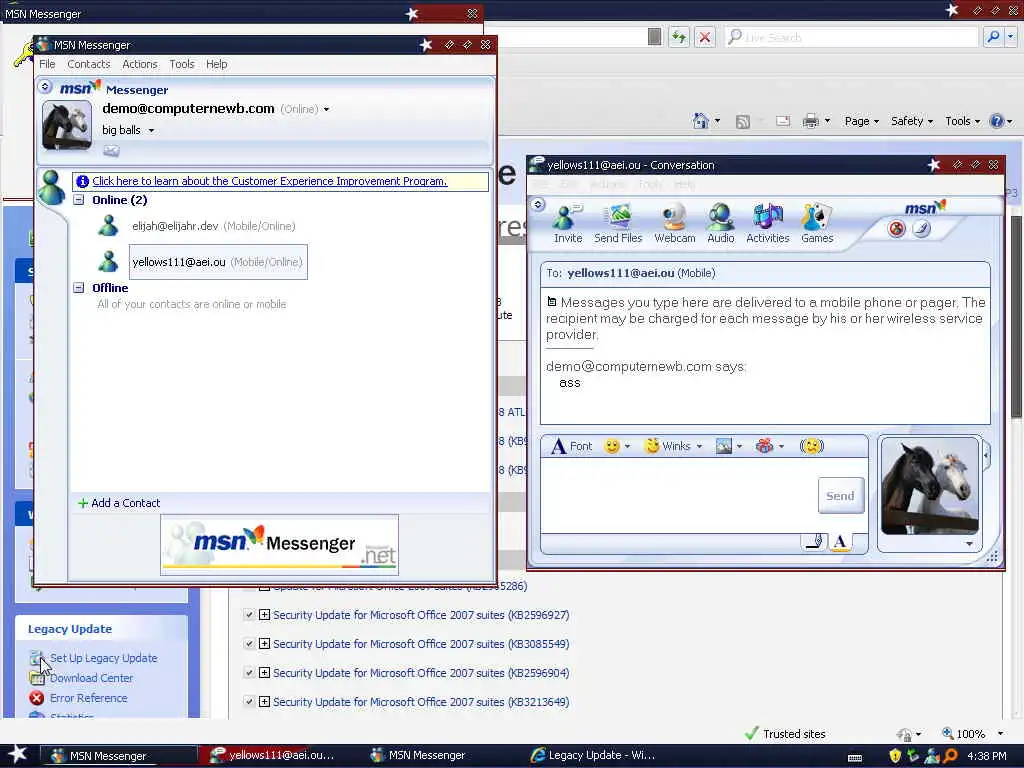Image resolution: width=1024 pixels, height=768 pixels.
Task: Click the Live Search magnifier button
Action: (x=993, y=37)
